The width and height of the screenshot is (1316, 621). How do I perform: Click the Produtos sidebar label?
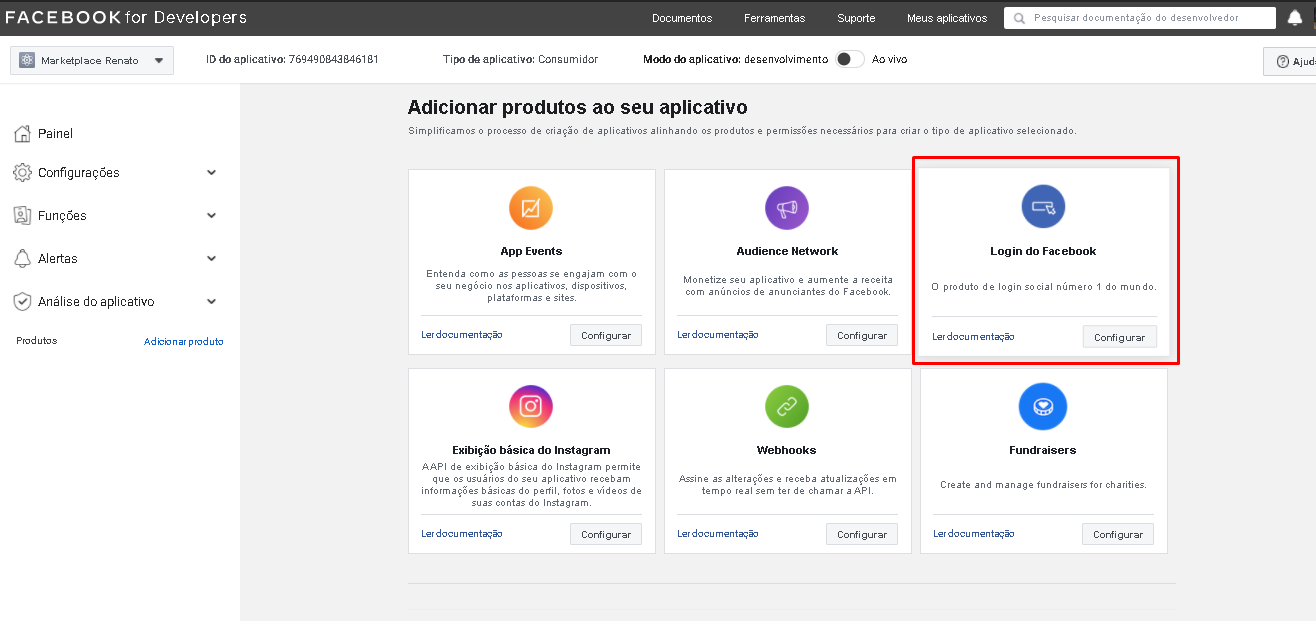37,341
